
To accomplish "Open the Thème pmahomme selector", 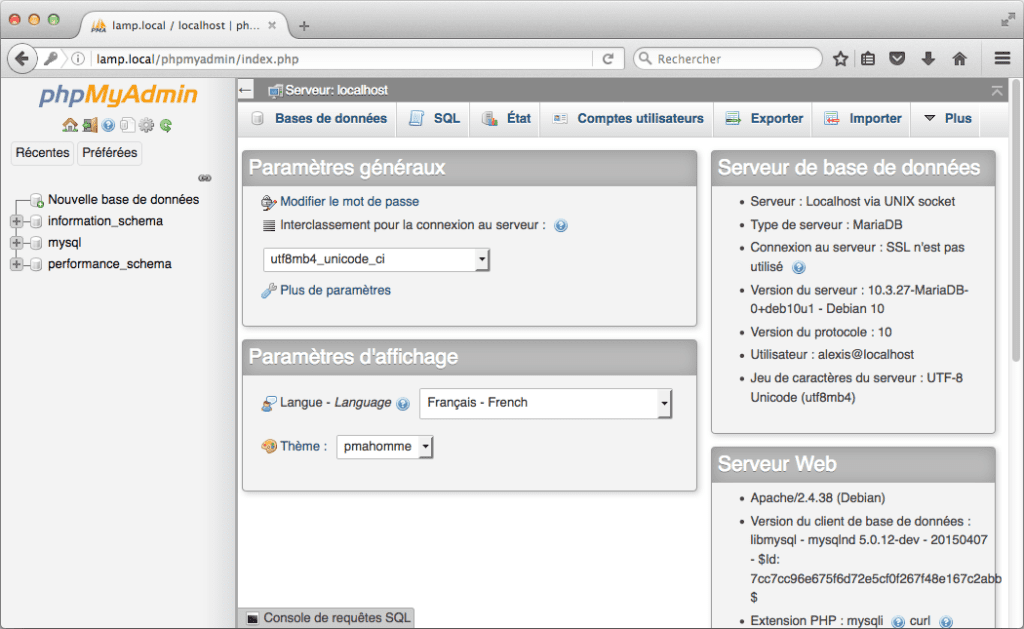I will (384, 446).
